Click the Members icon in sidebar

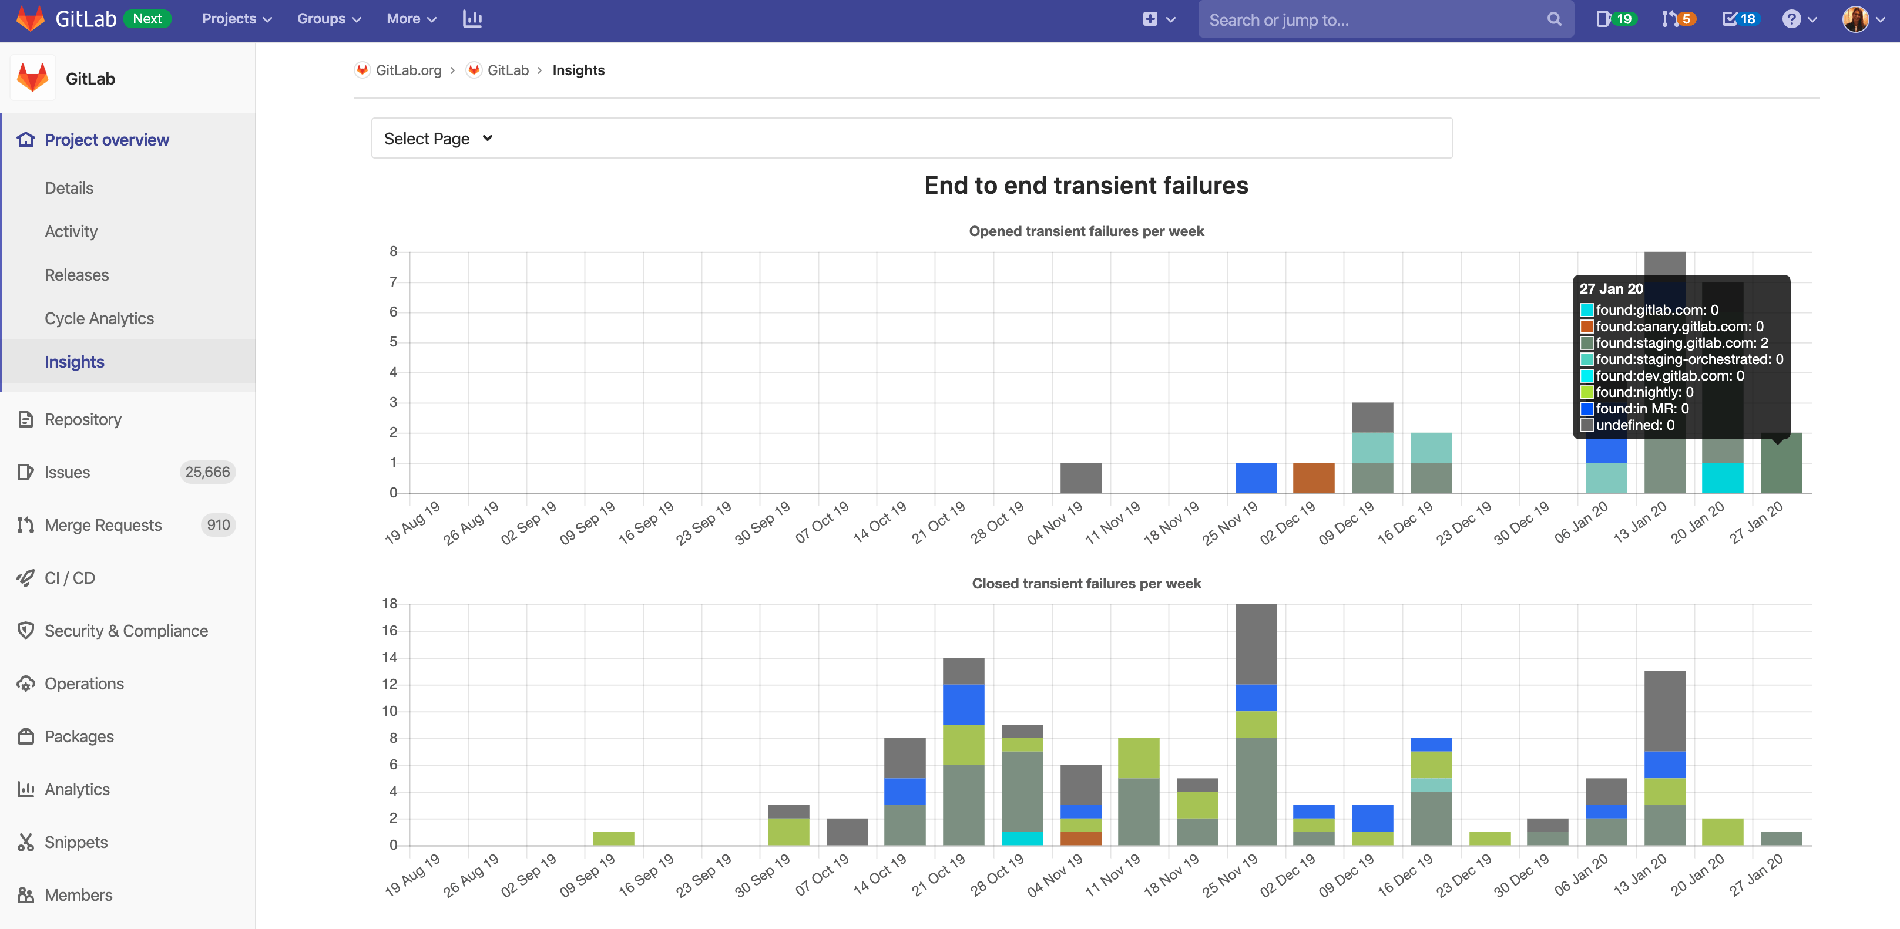[25, 894]
